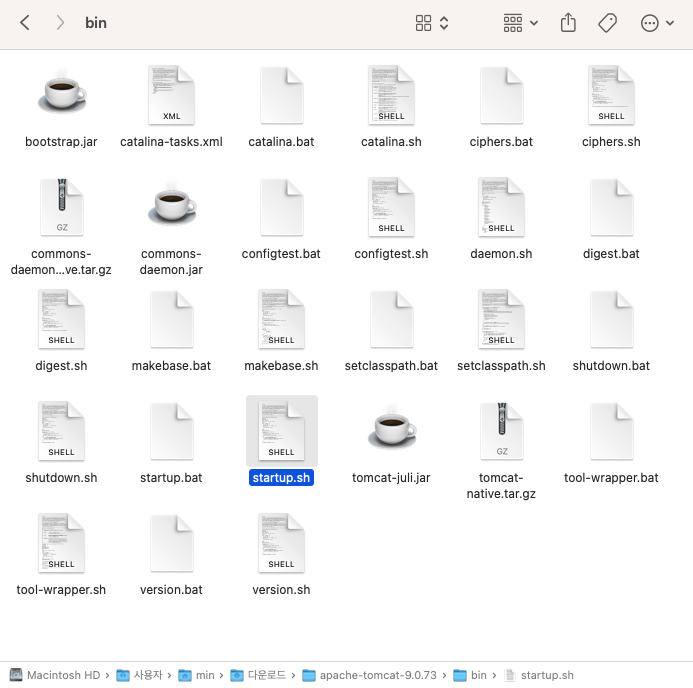The width and height of the screenshot is (693, 688).
Task: Click the shutdown.sh file name
Action: (61, 478)
